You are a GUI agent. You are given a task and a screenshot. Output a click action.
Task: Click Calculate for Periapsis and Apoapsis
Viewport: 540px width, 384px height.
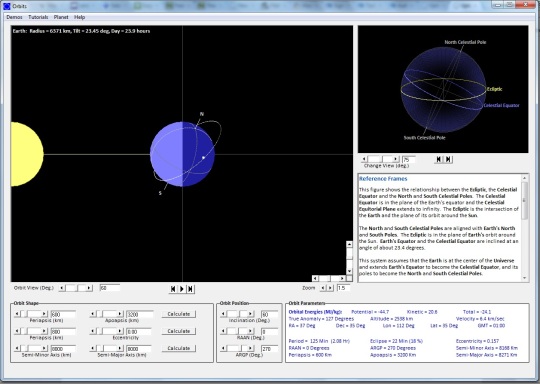point(179,314)
